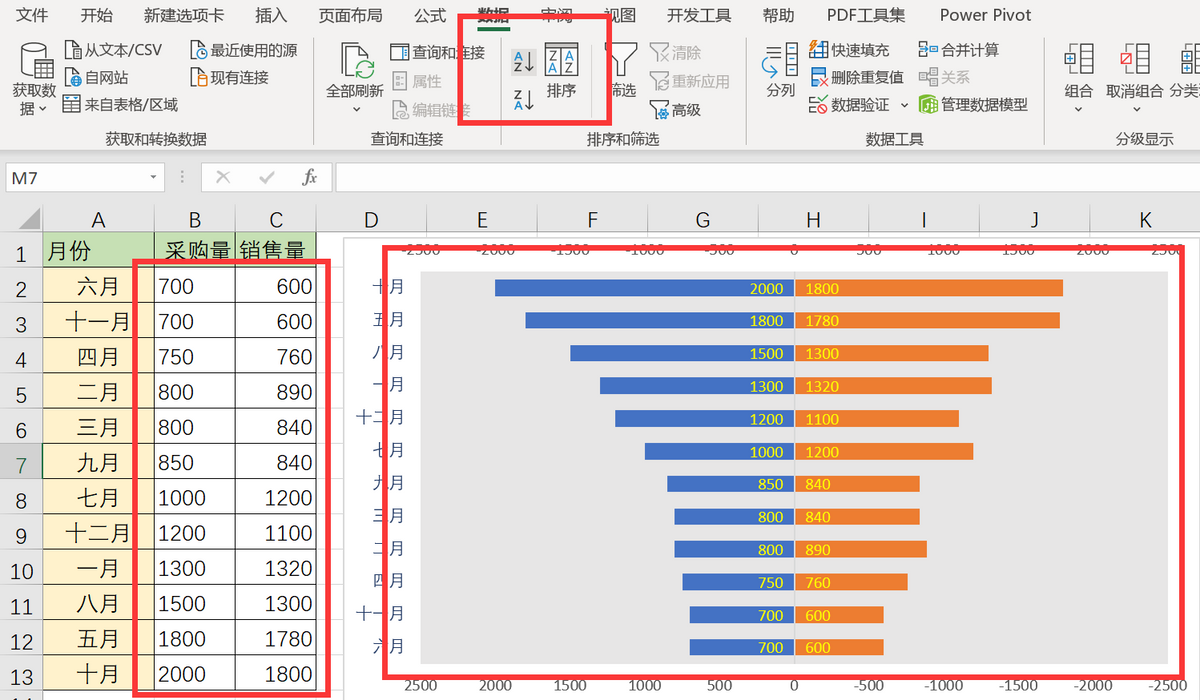Click the Refresh All (全部刷新) icon
Viewport: 1200px width, 700px height.
coord(356,60)
